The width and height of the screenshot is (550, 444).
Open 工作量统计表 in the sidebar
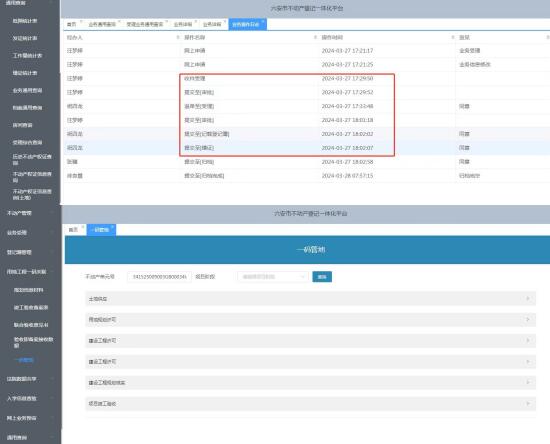(x=27, y=55)
